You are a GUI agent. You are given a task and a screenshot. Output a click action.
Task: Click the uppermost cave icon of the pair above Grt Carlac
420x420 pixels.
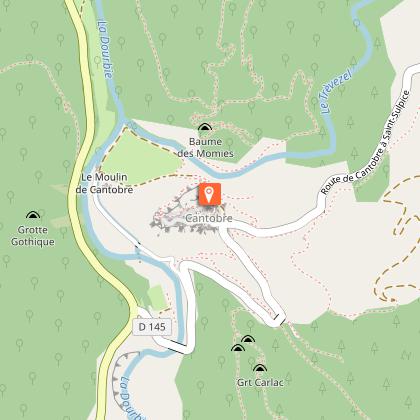coord(248,339)
